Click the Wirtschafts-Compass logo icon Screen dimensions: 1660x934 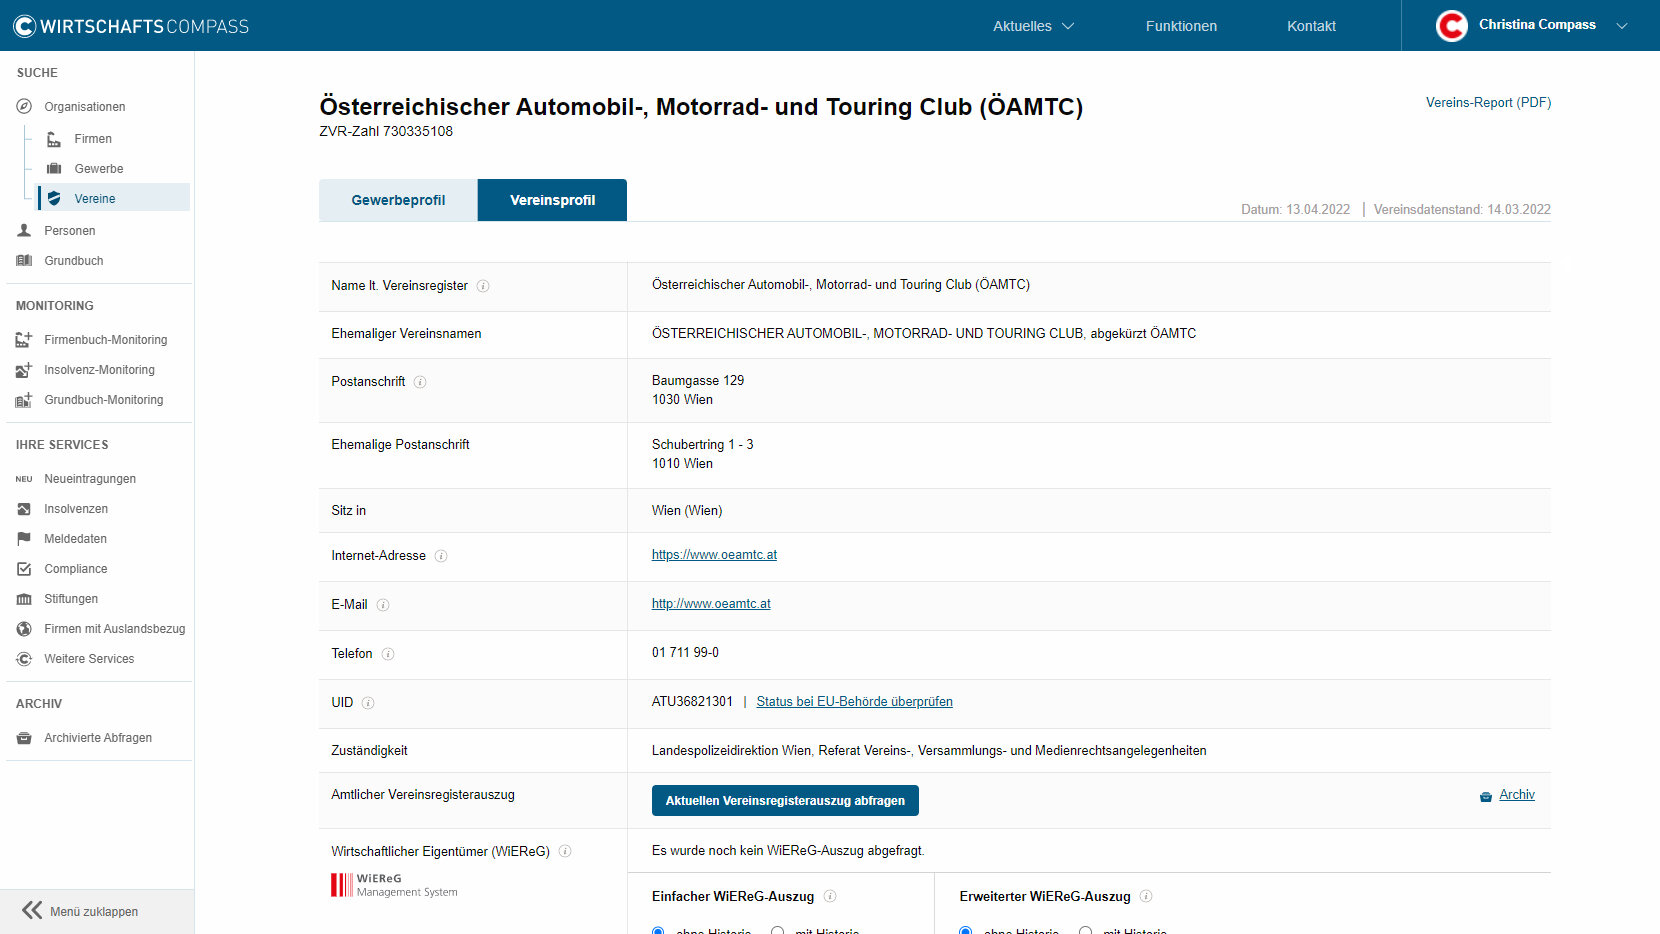24,26
